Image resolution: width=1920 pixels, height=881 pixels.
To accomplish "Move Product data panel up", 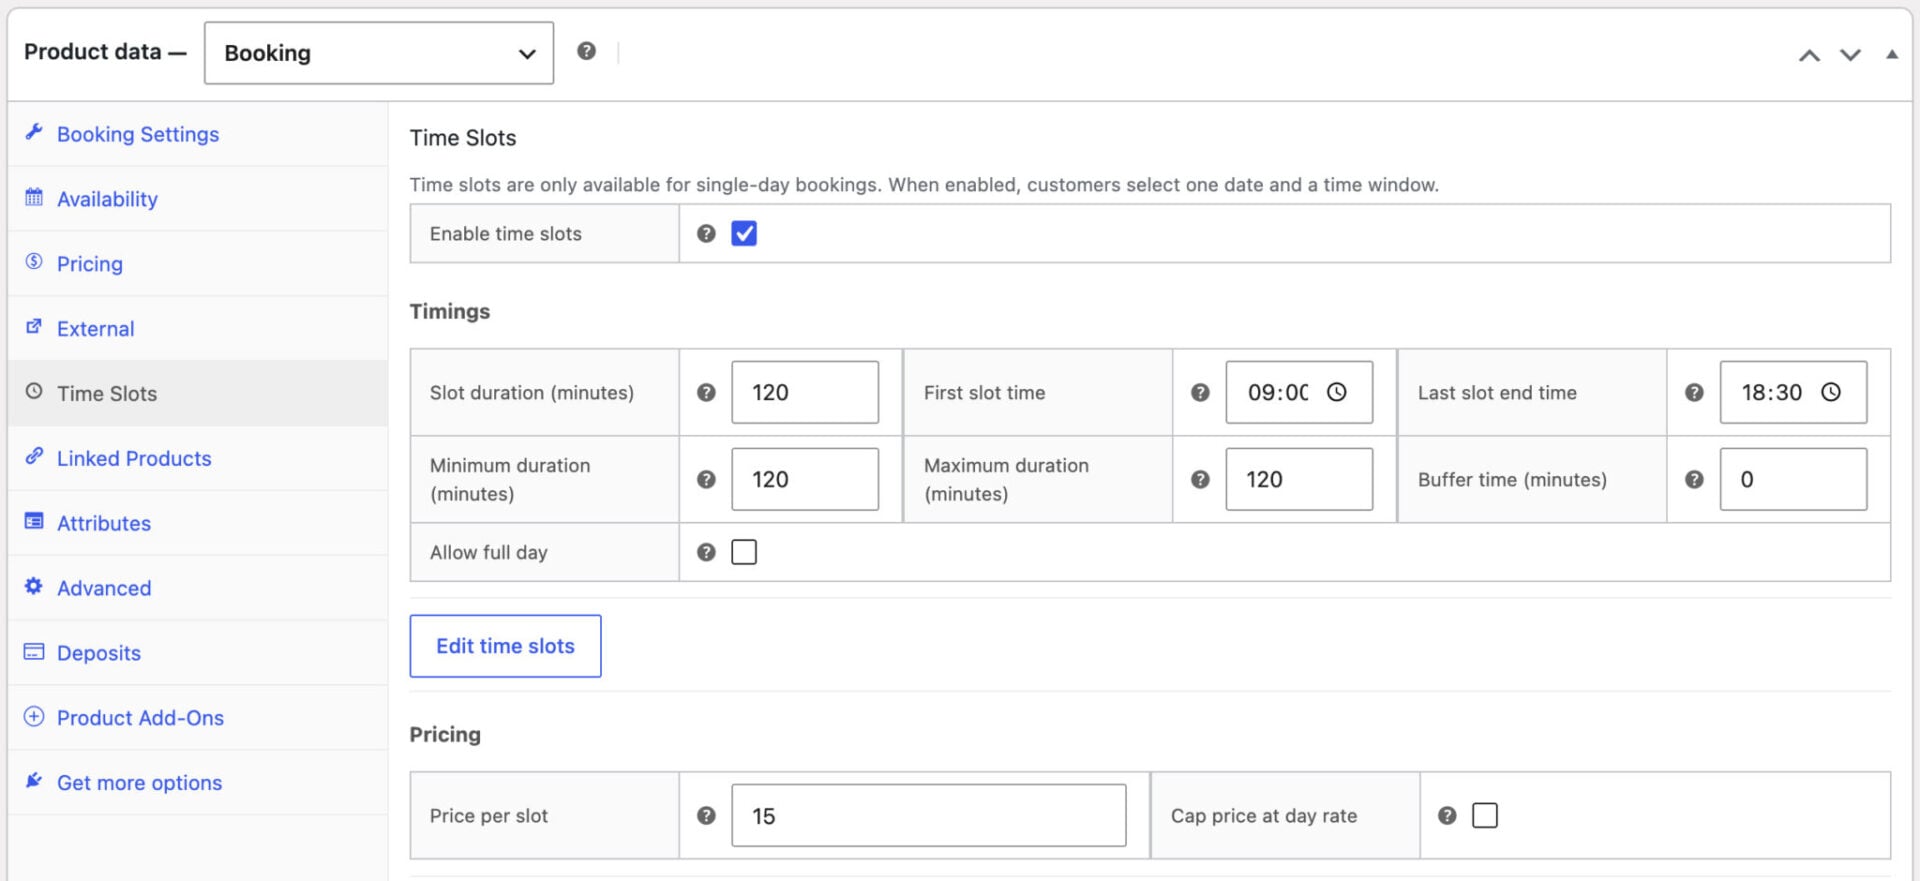I will point(1809,55).
